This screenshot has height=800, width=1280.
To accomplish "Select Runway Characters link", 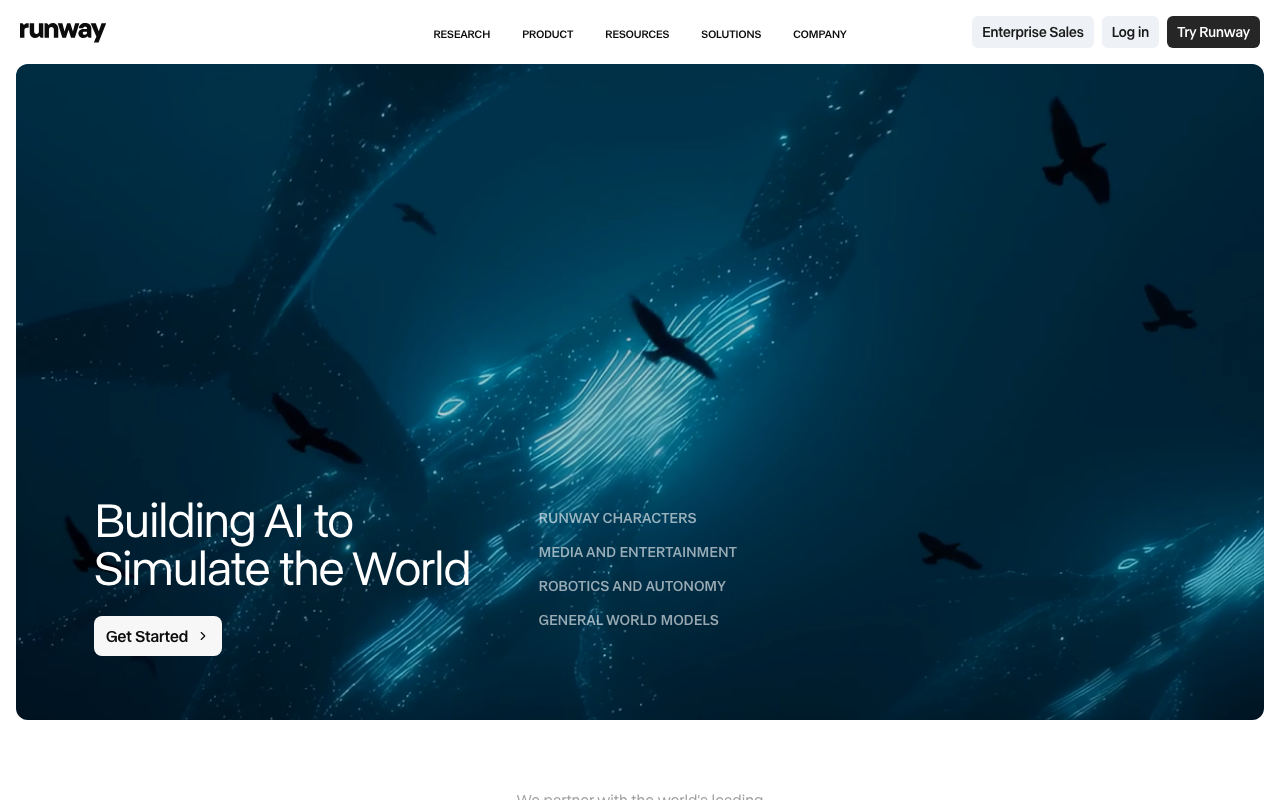I will (617, 518).
